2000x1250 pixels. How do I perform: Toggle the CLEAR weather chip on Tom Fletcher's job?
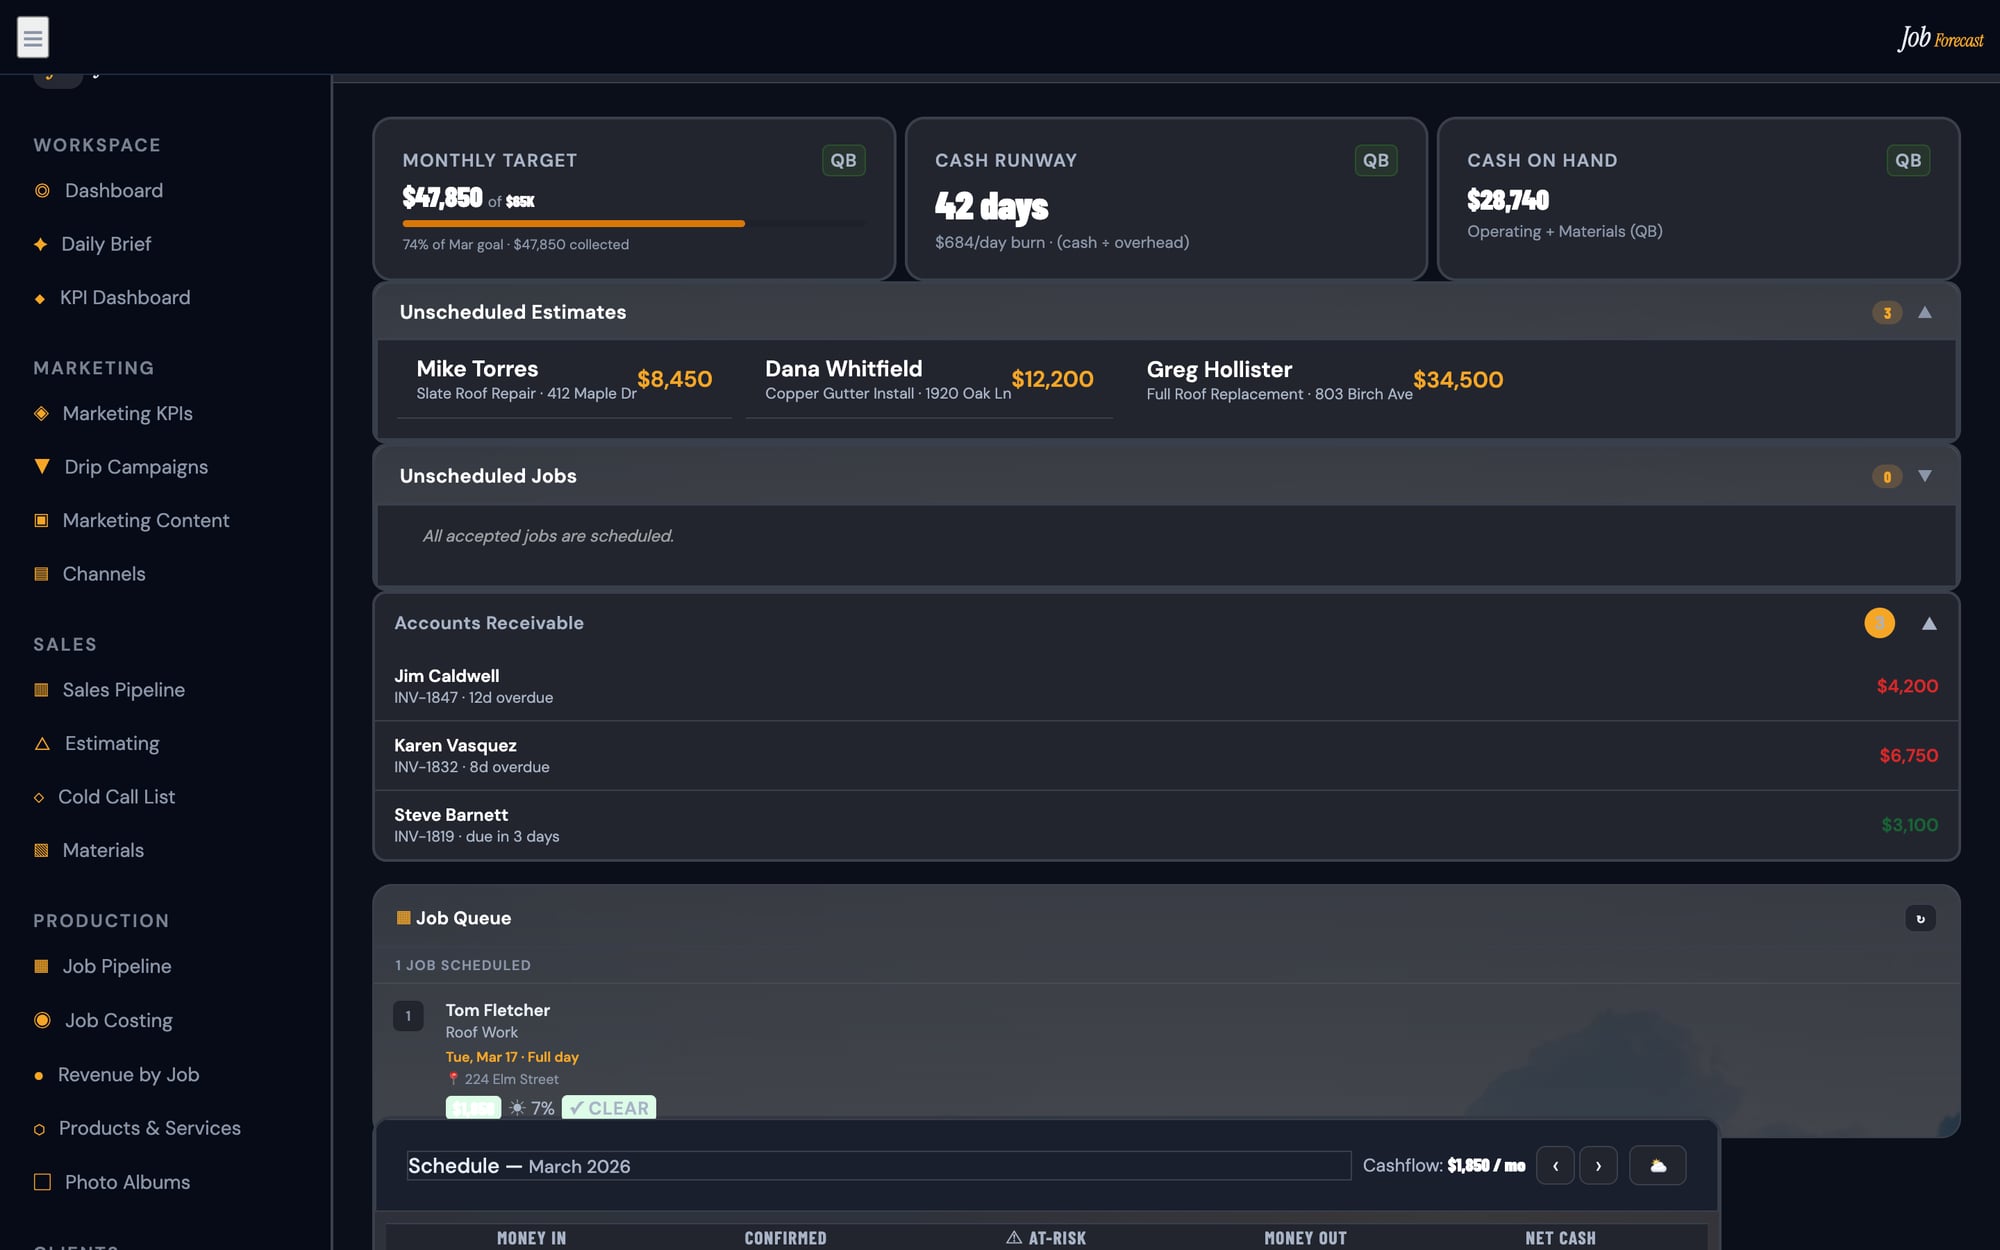[608, 1107]
